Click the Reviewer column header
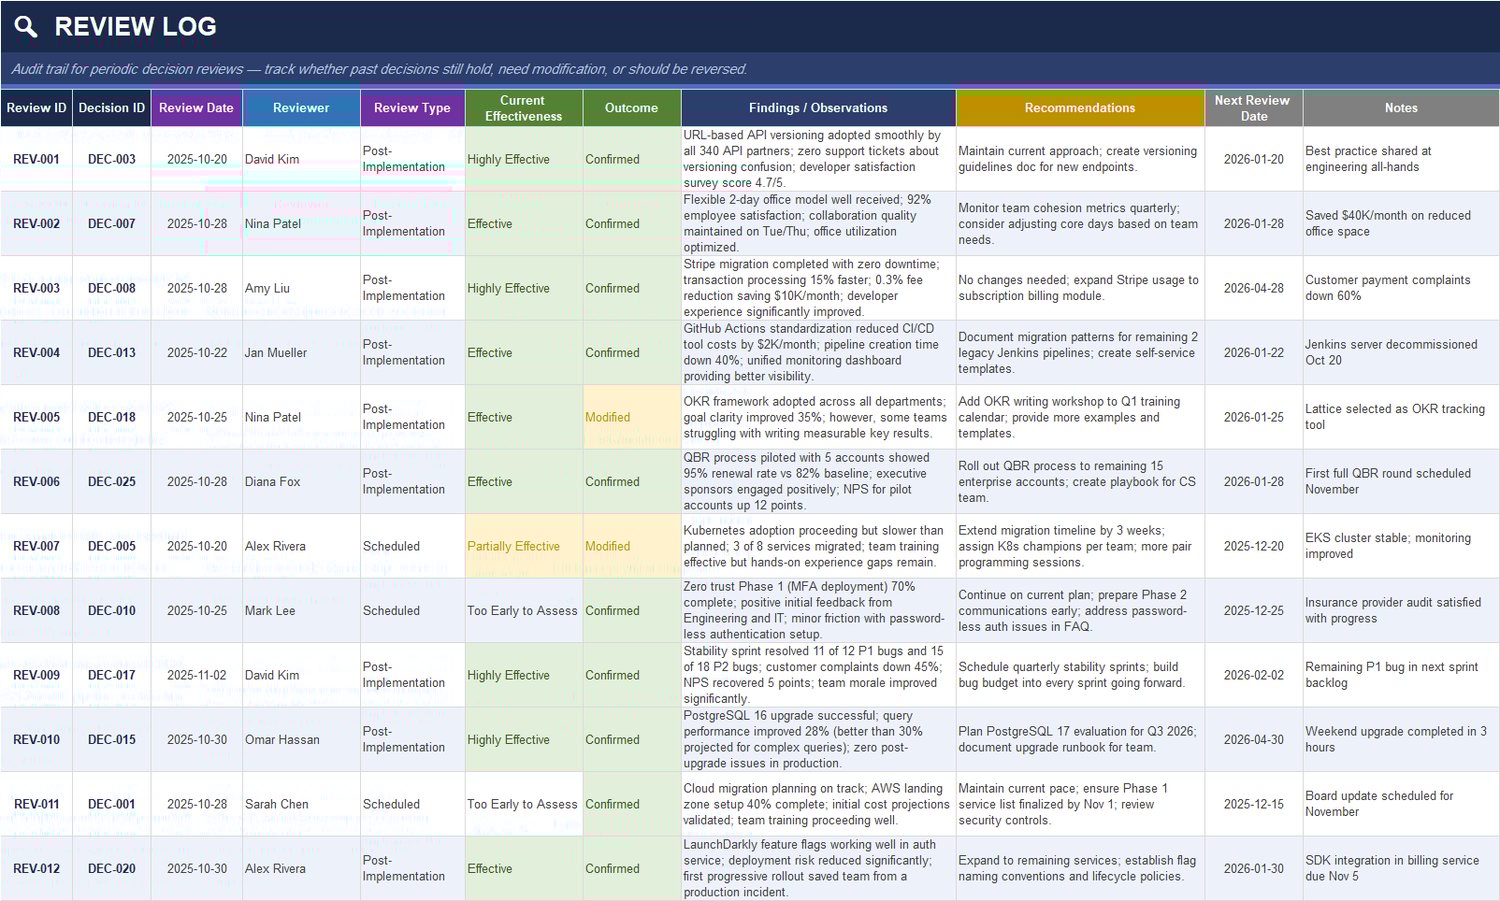 pyautogui.click(x=300, y=107)
